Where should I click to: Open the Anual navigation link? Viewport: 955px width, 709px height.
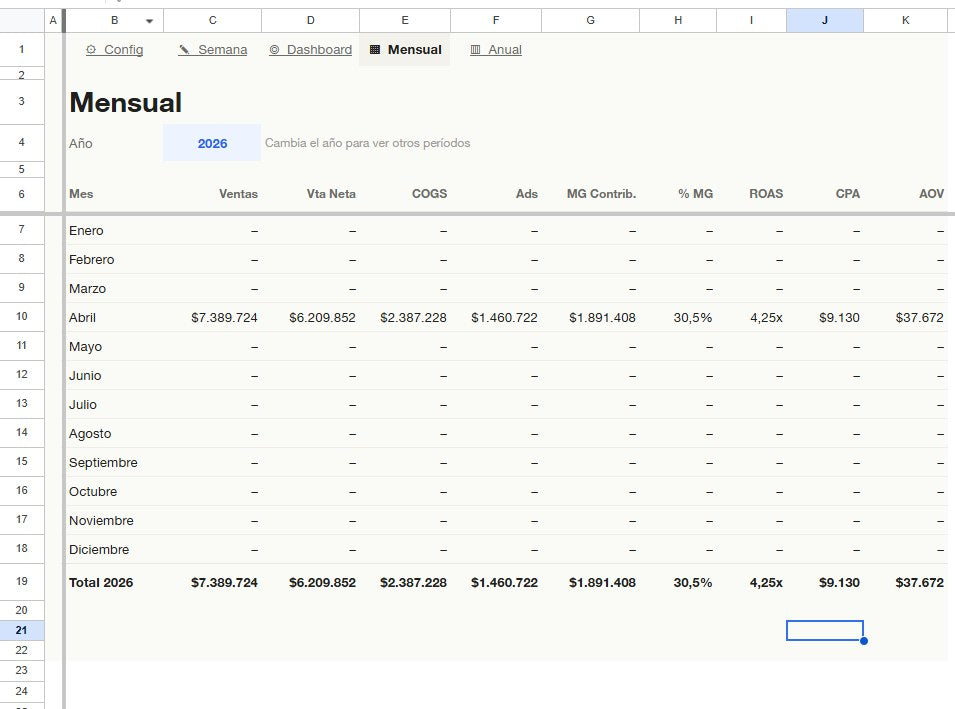point(496,49)
